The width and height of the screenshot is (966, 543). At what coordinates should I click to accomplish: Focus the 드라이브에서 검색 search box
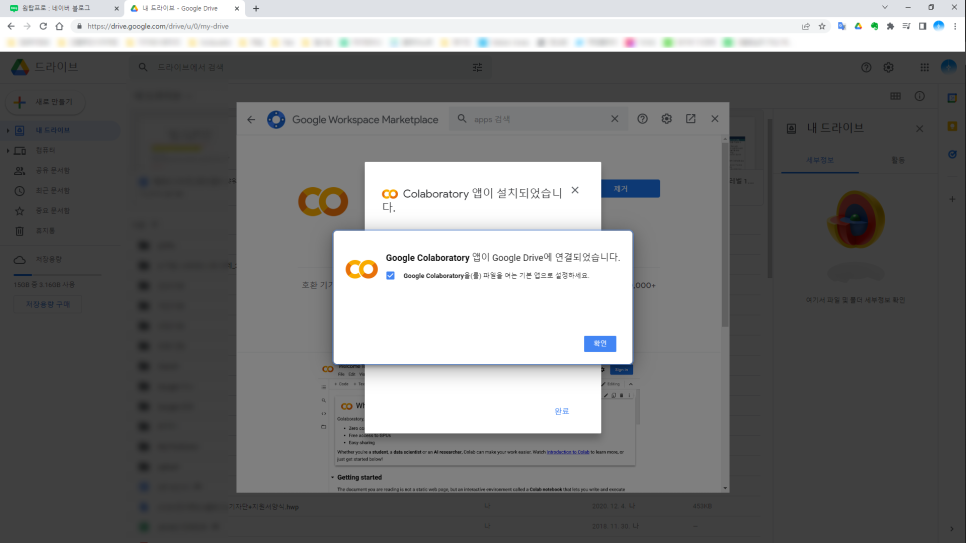pyautogui.click(x=311, y=67)
